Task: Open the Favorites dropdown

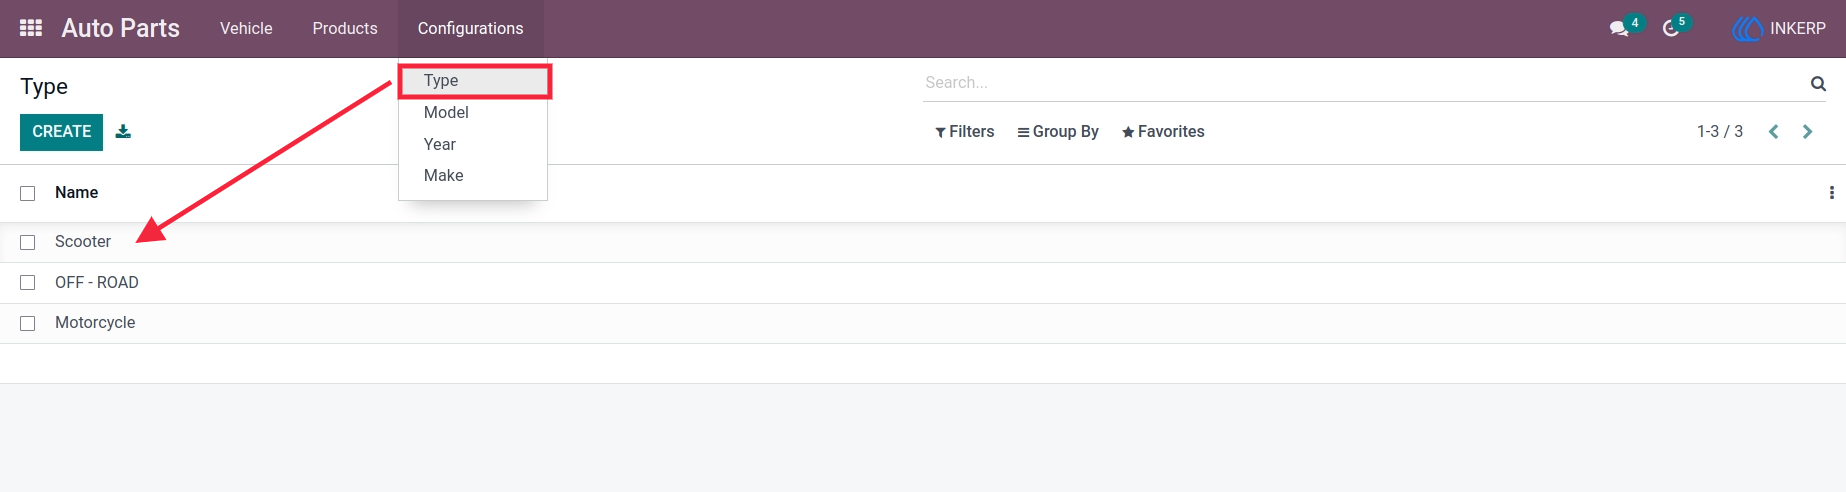Action: coord(1163,132)
